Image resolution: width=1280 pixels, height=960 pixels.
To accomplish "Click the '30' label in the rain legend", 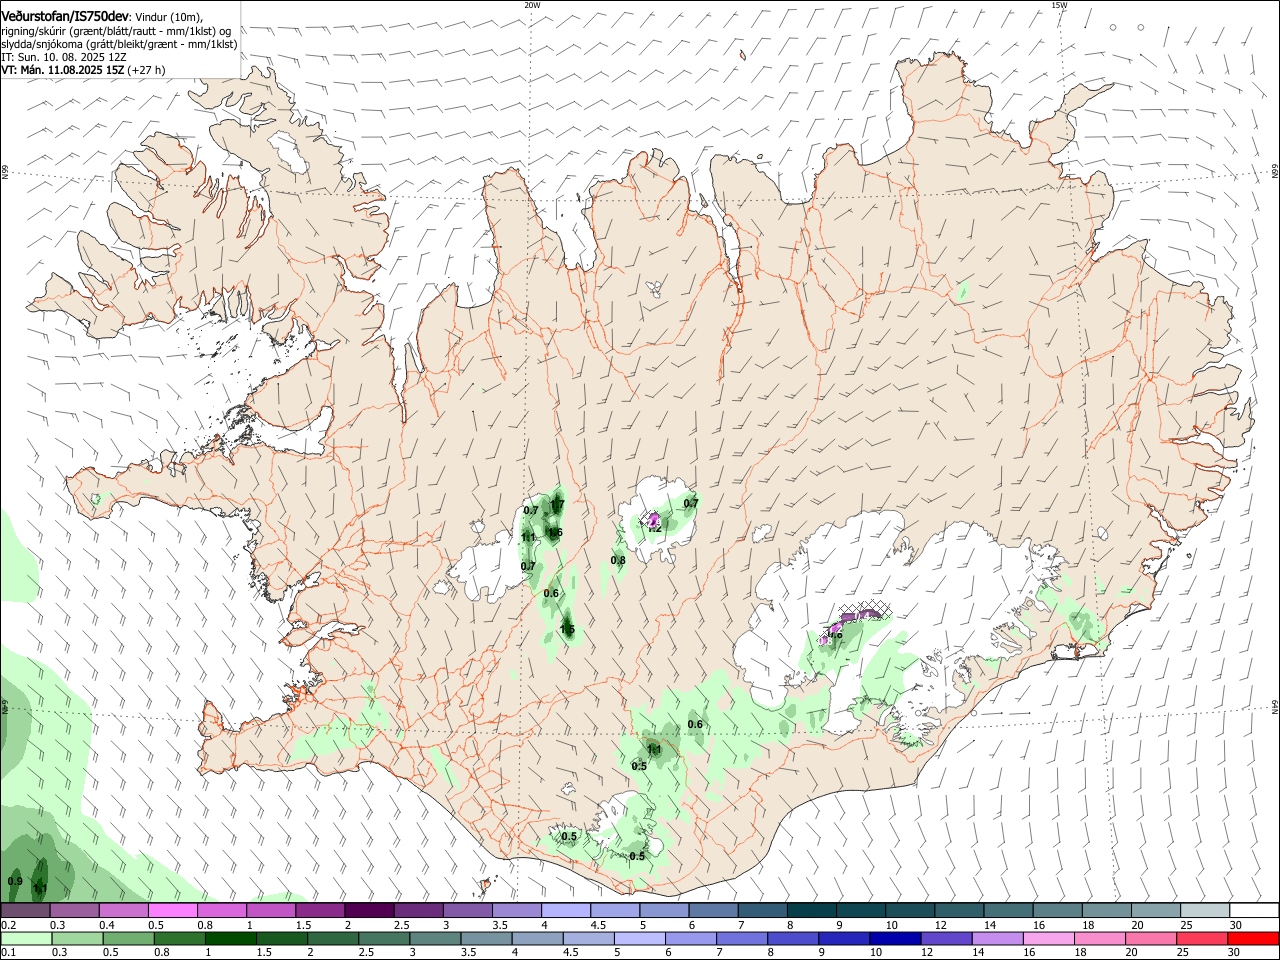I will tap(1235, 953).
